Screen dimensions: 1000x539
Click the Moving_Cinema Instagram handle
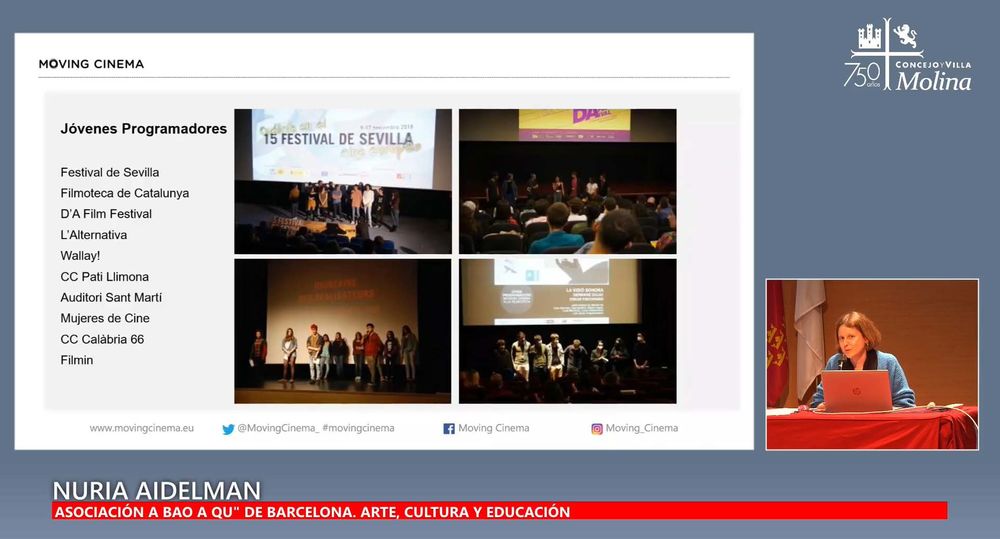(642, 428)
